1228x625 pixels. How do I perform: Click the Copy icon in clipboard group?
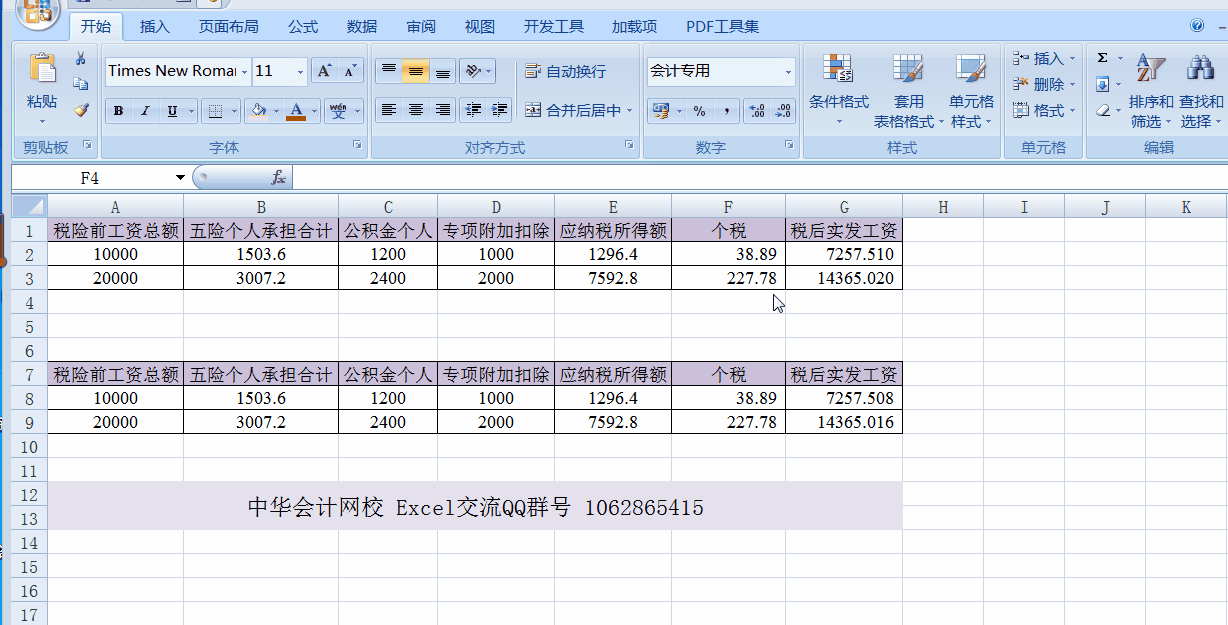pyautogui.click(x=81, y=85)
